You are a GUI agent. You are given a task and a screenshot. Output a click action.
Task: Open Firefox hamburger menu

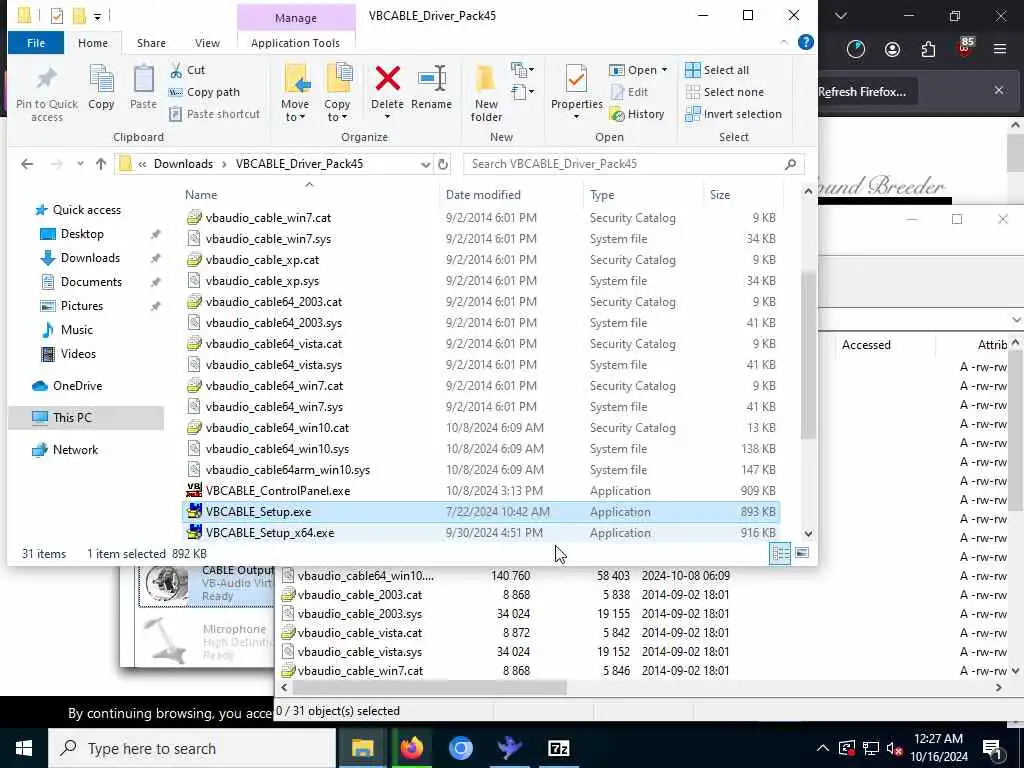[x=1000, y=49]
